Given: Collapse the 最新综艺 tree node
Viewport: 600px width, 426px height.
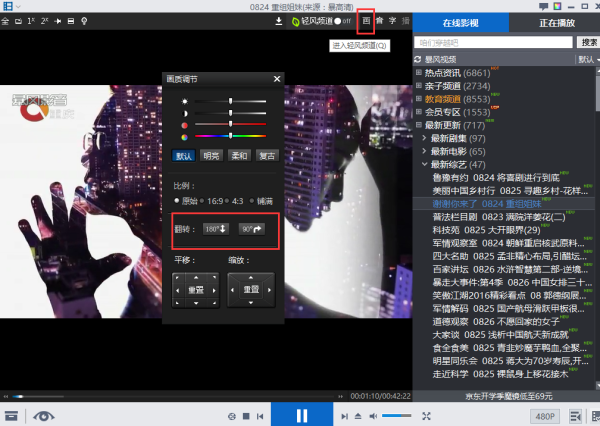Looking at the screenshot, I should (x=425, y=164).
